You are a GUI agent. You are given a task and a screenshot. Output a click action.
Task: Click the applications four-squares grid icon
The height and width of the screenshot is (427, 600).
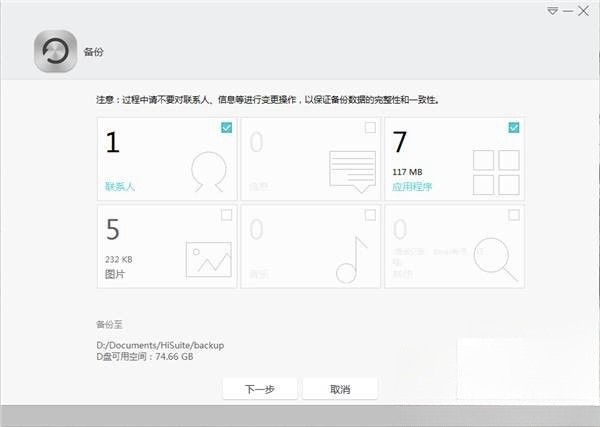(x=495, y=173)
